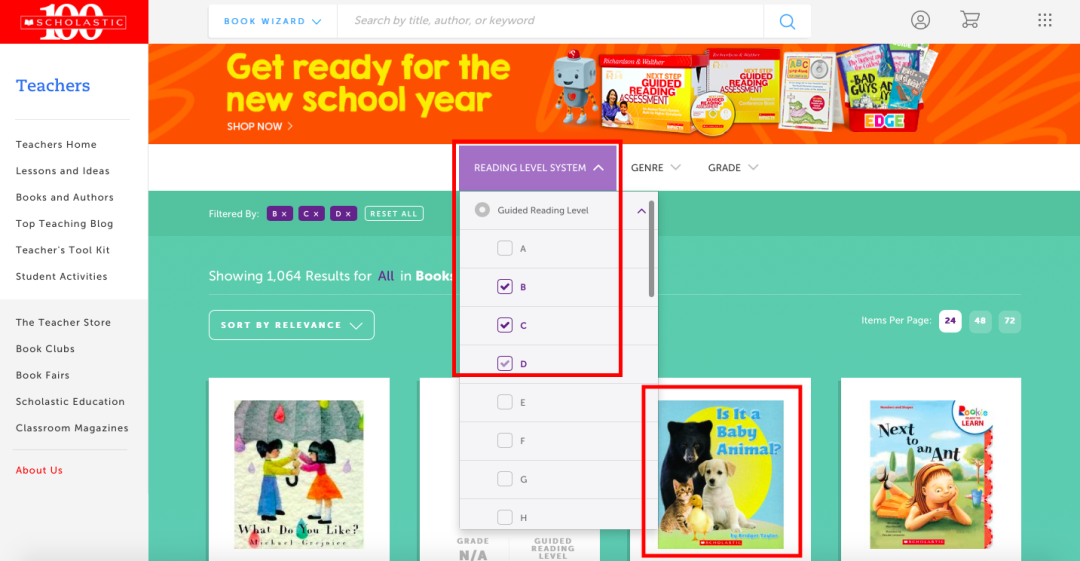Remove the C filter tag
The image size is (1080, 561).
(x=311, y=214)
